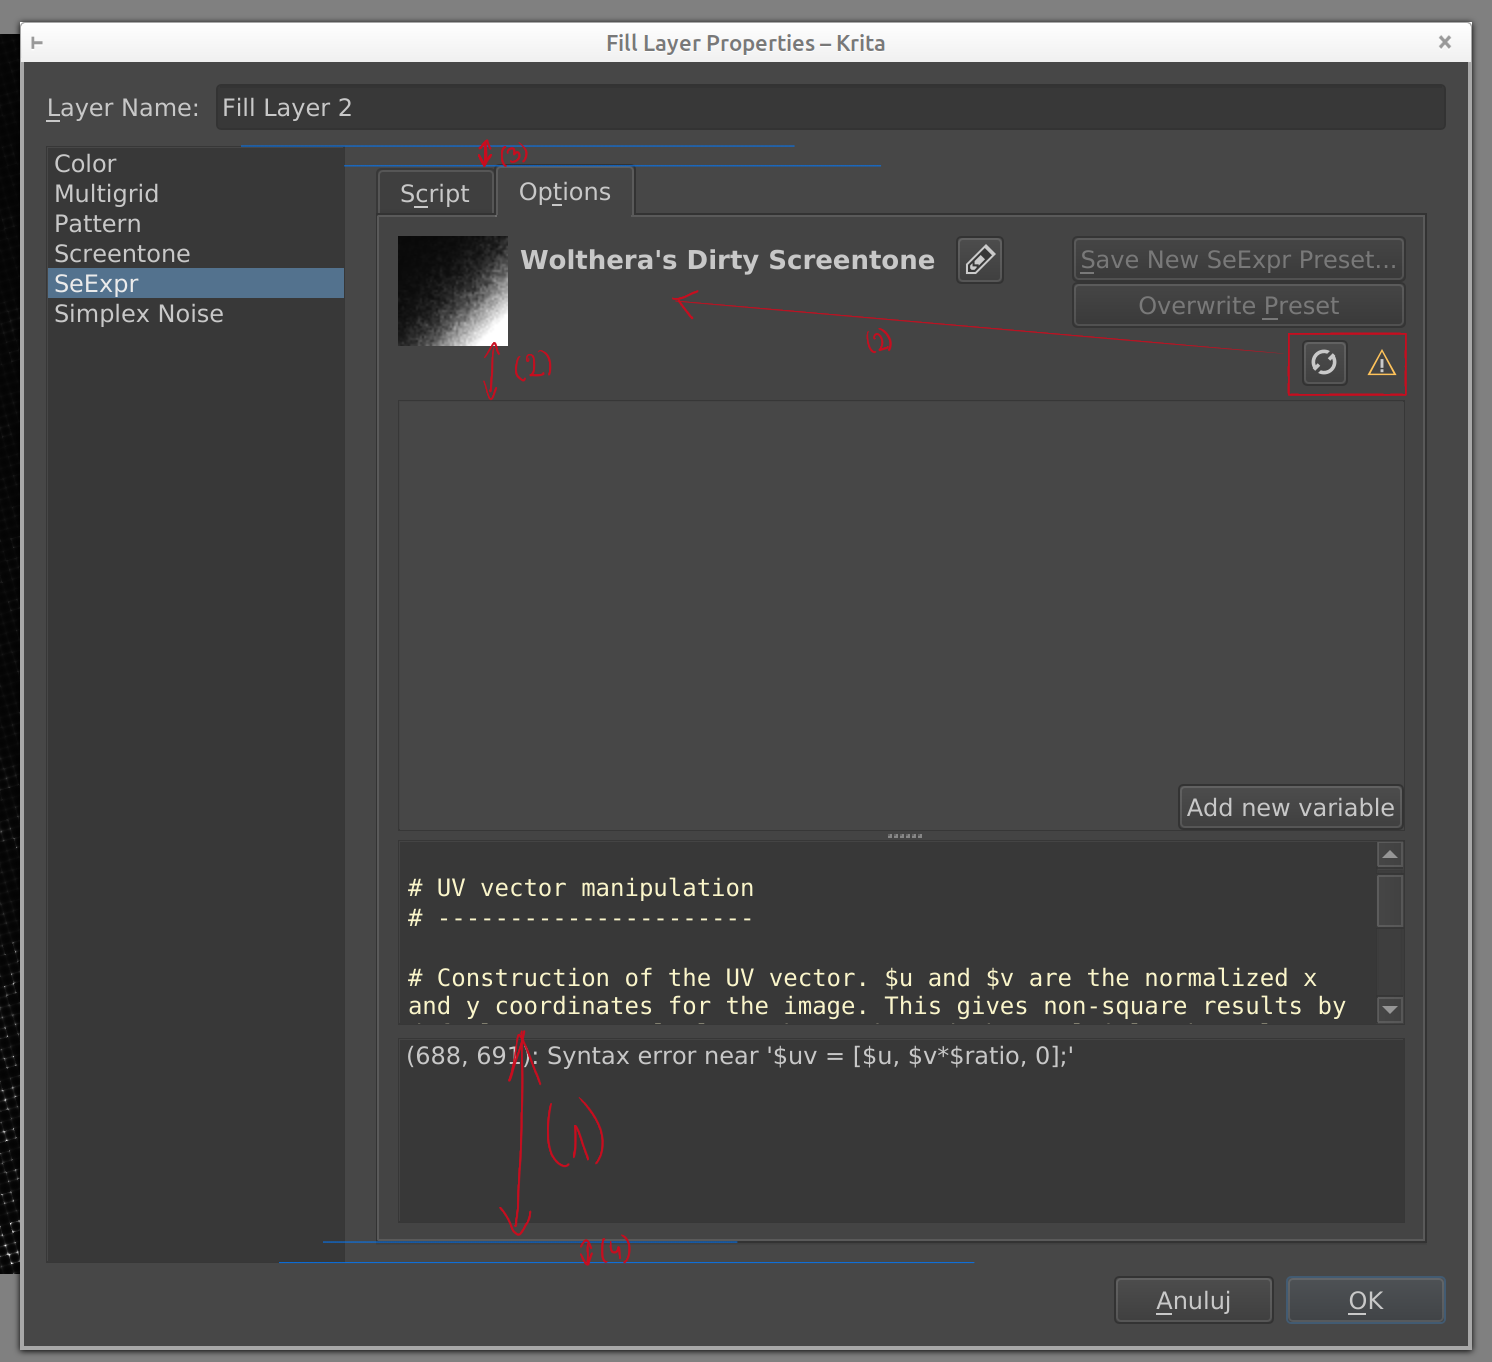Click Add new variable button

1289,807
